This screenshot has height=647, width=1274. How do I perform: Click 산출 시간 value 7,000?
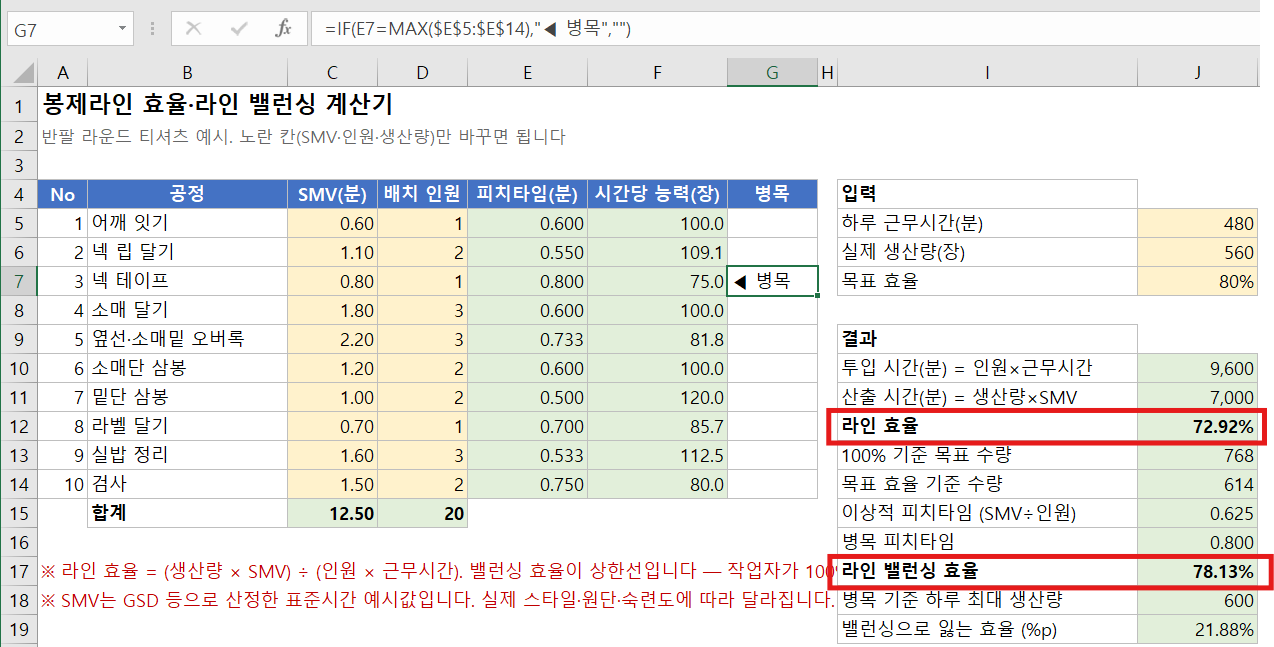1198,397
